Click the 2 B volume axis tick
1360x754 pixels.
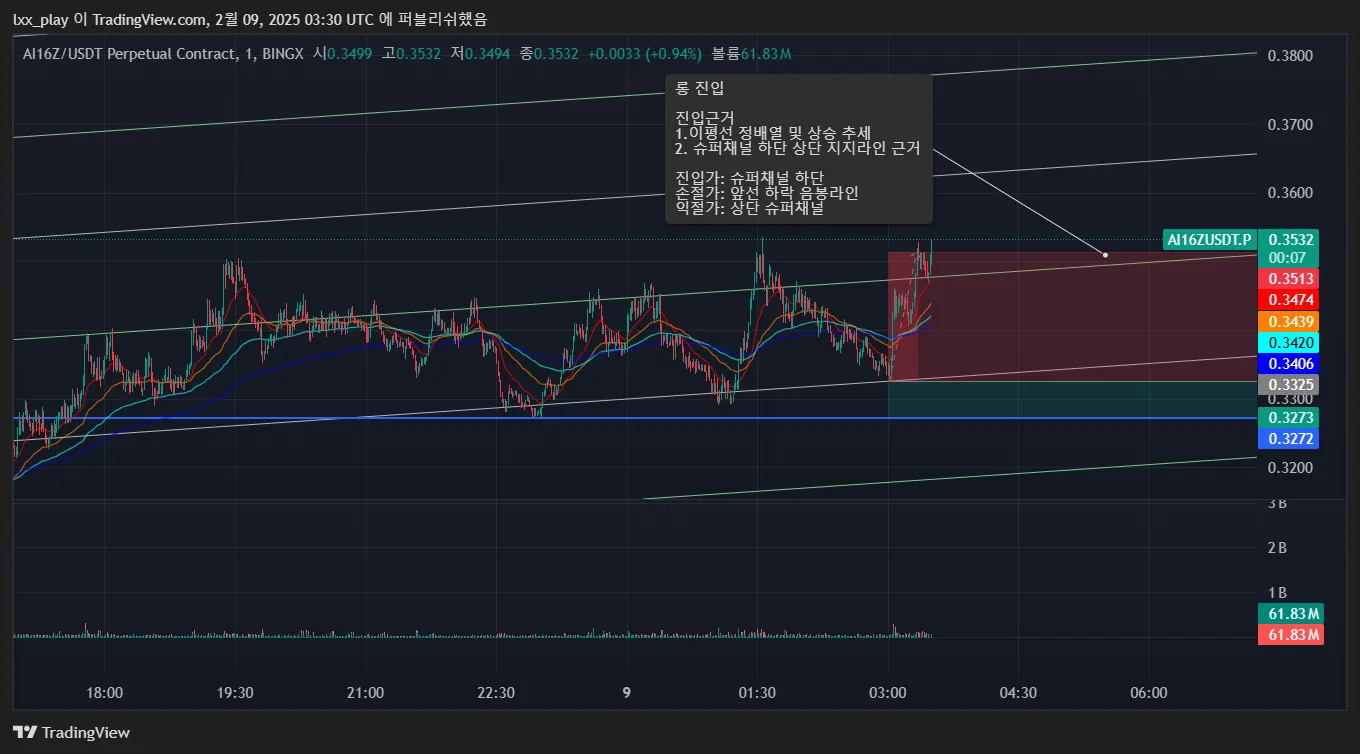point(1277,548)
